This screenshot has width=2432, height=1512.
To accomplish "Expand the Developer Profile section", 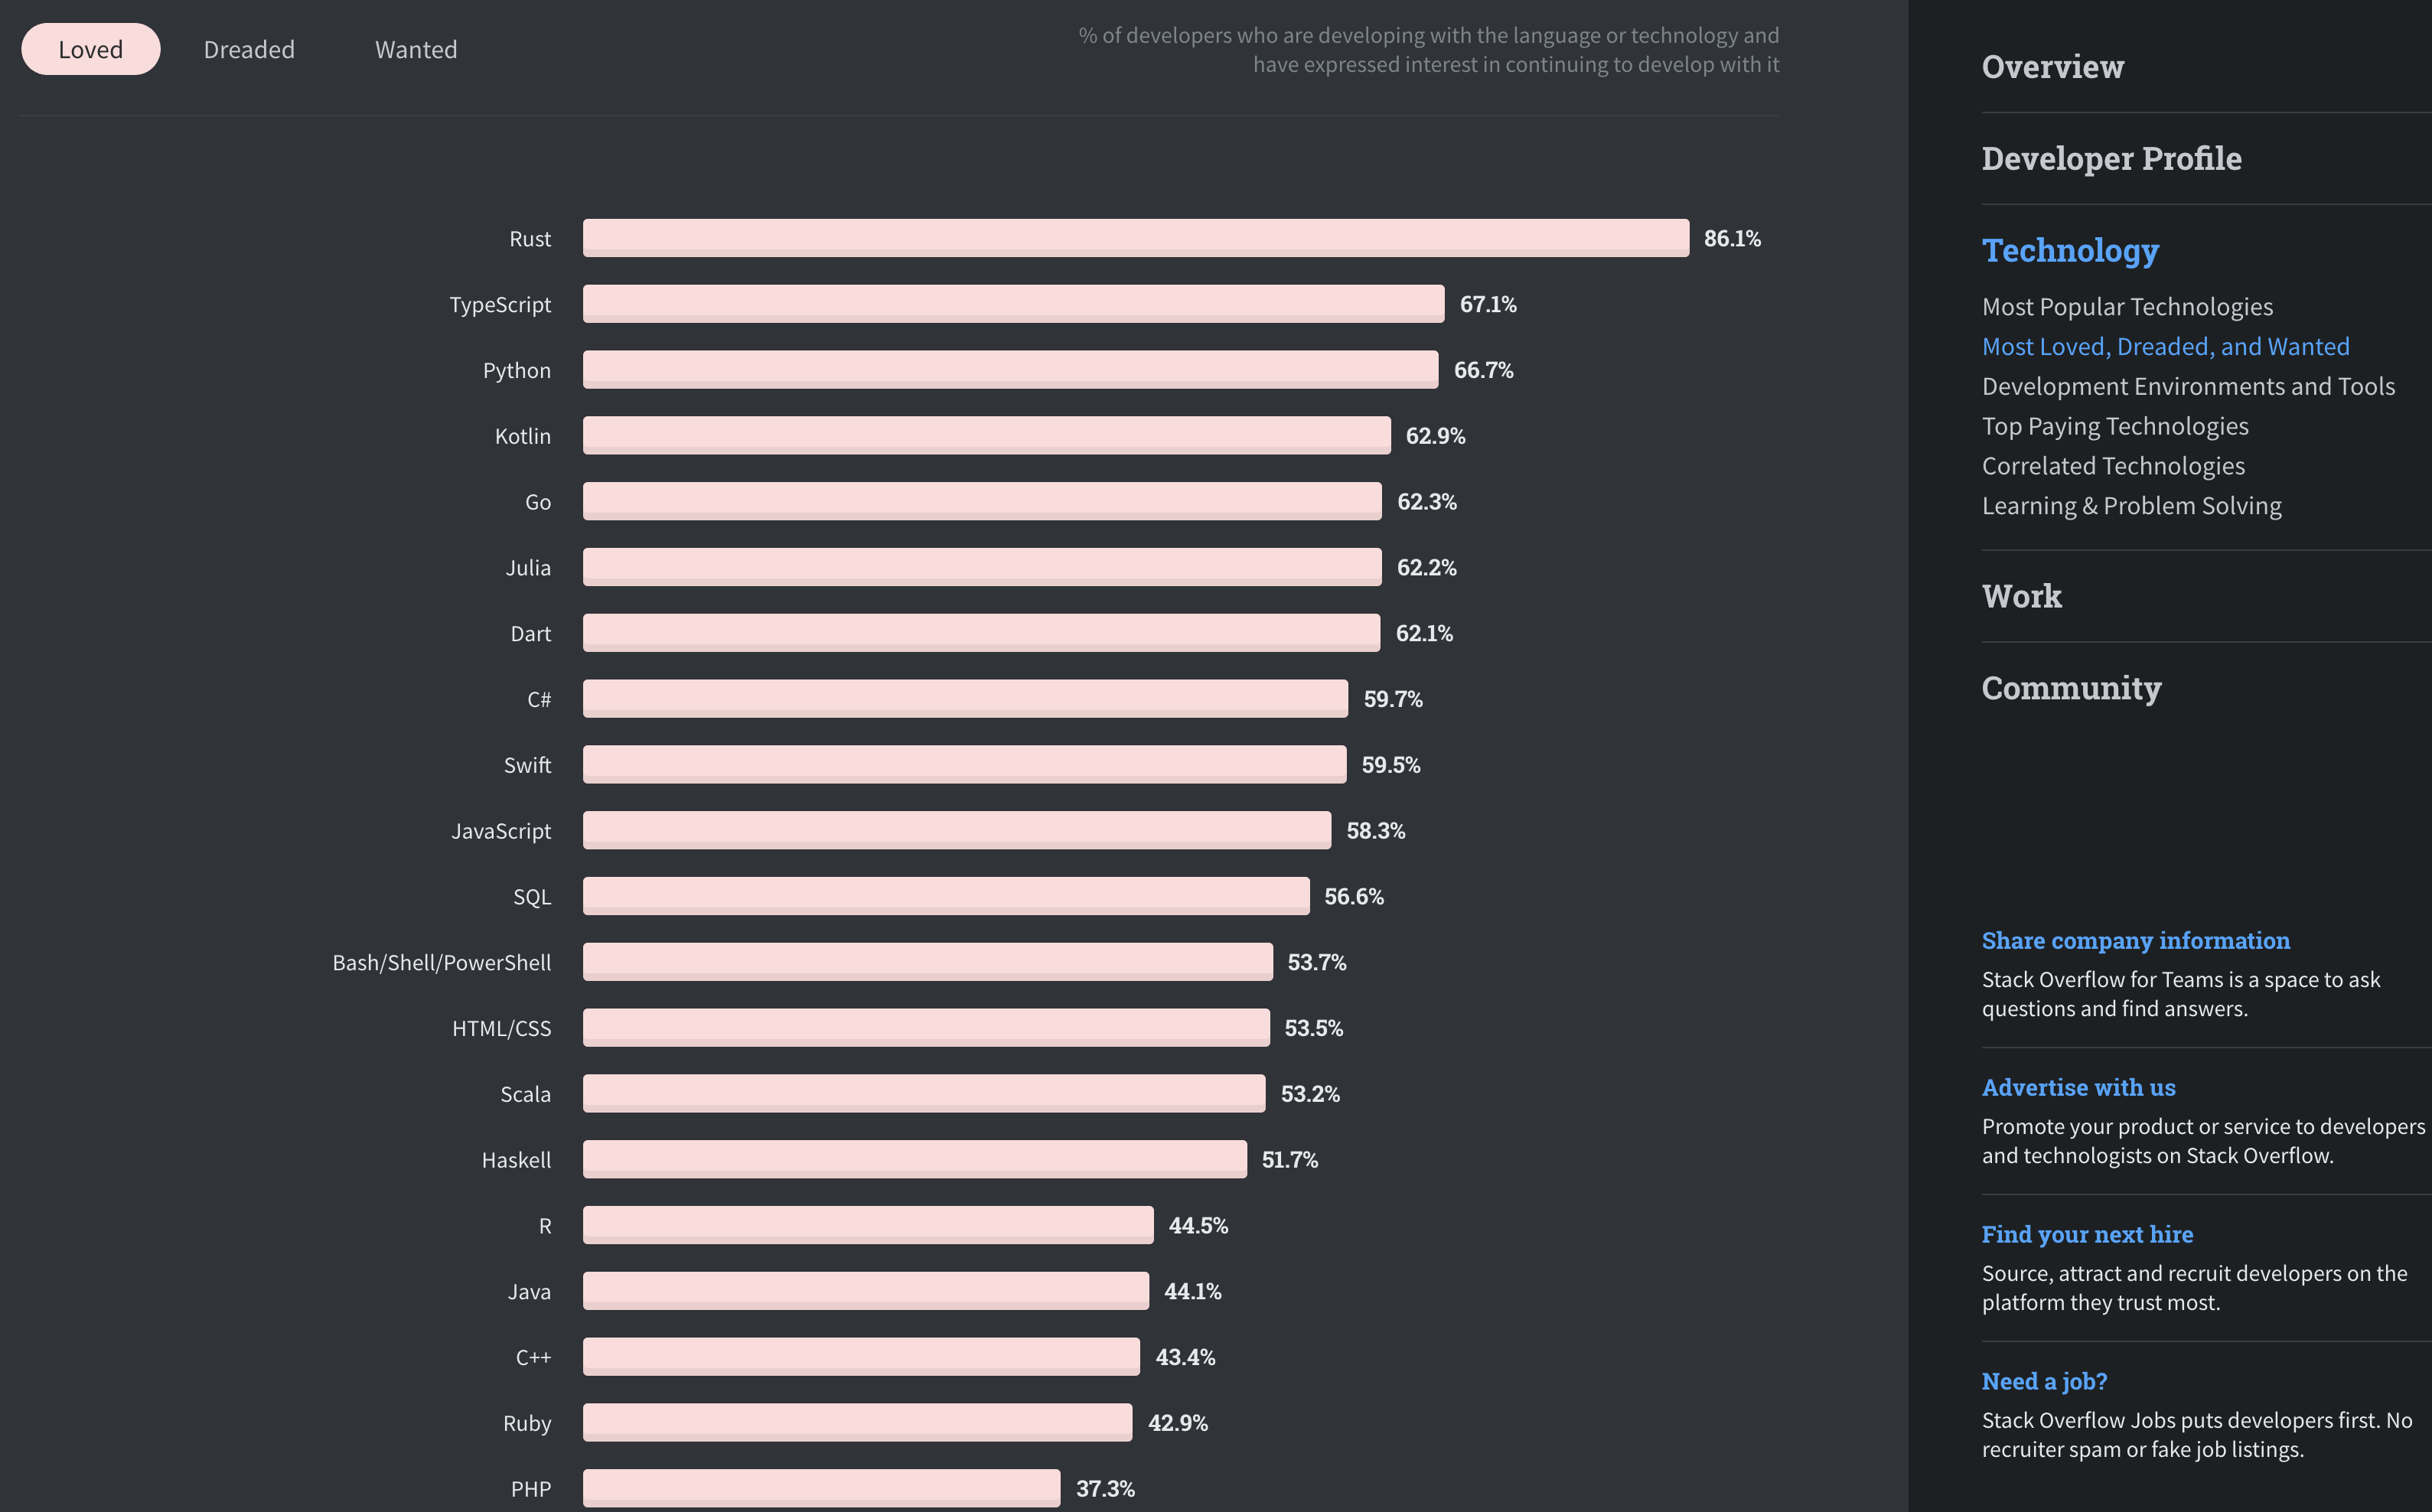I will (x=2111, y=158).
